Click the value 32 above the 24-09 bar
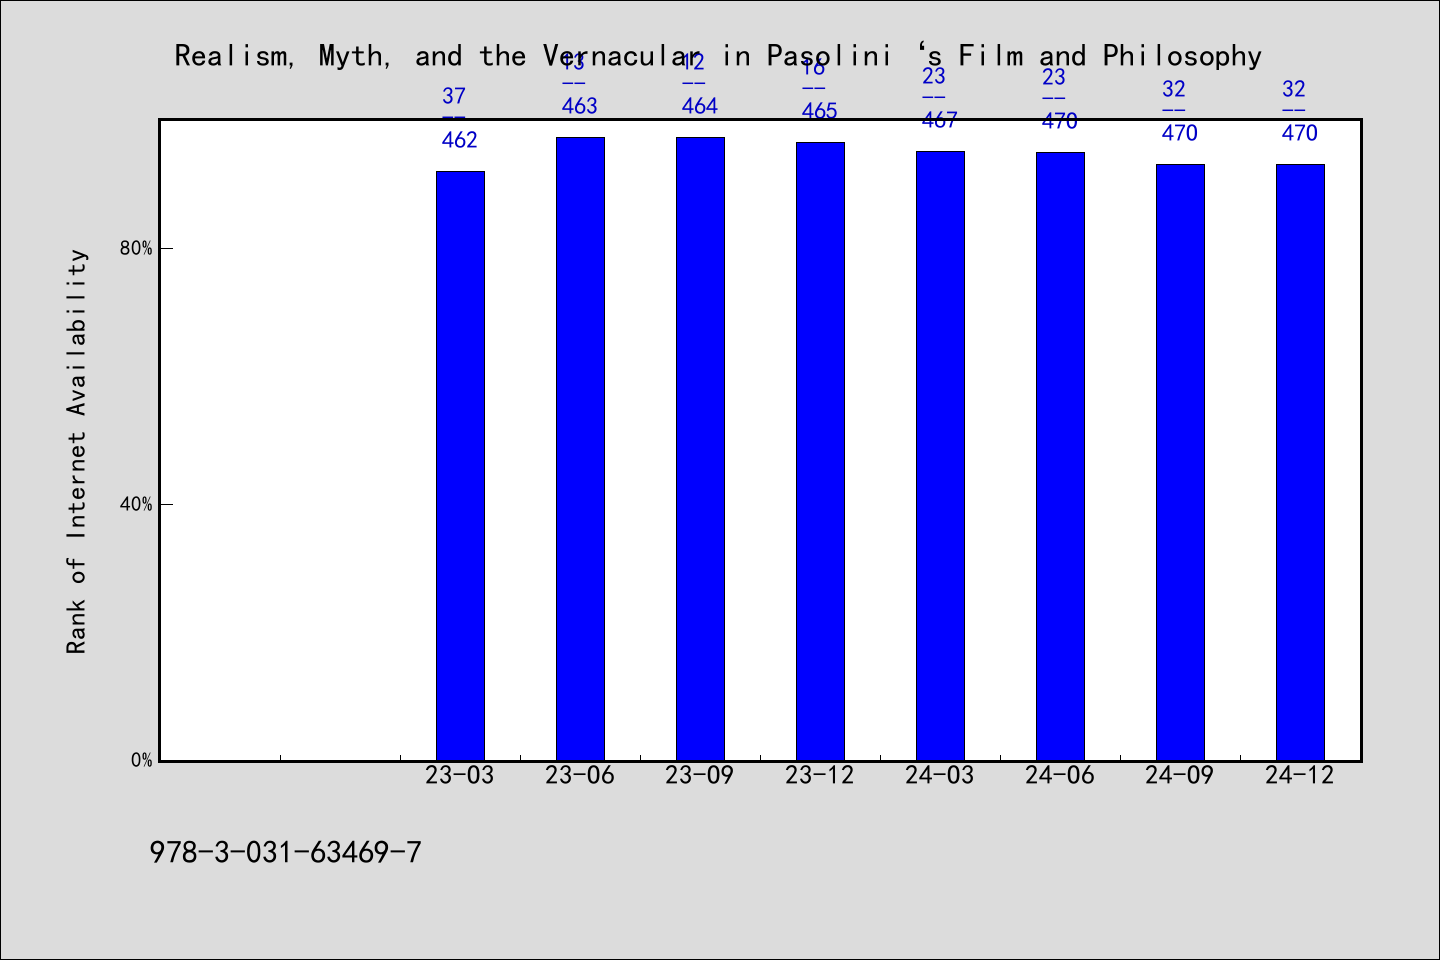The height and width of the screenshot is (960, 1440). pyautogui.click(x=1174, y=89)
